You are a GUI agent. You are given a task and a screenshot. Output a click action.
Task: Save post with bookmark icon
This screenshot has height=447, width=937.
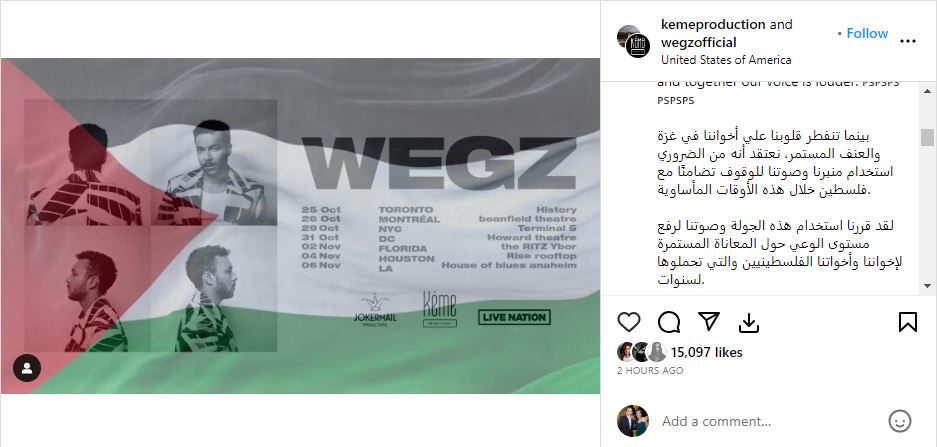tap(907, 322)
